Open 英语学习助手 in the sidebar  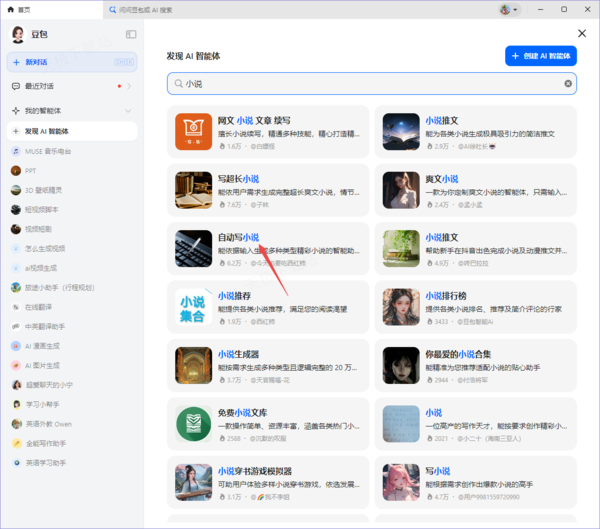[45, 462]
